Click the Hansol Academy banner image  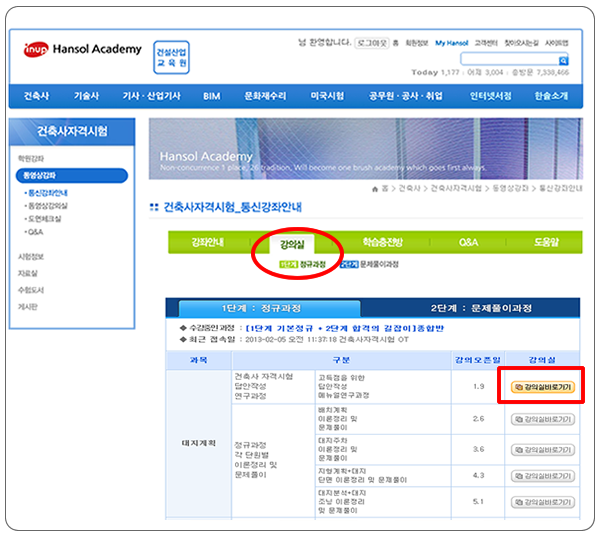[x=366, y=148]
